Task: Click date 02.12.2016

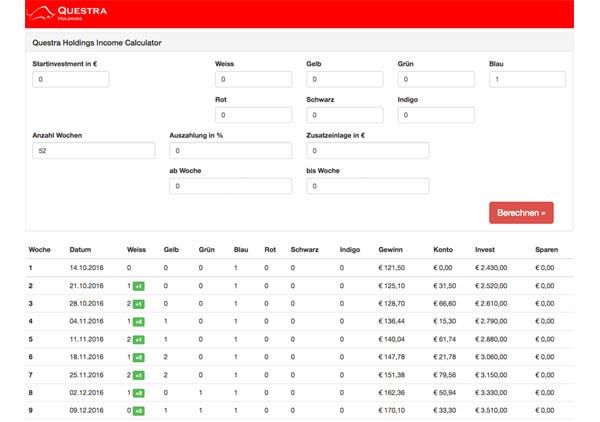Action: pyautogui.click(x=86, y=393)
